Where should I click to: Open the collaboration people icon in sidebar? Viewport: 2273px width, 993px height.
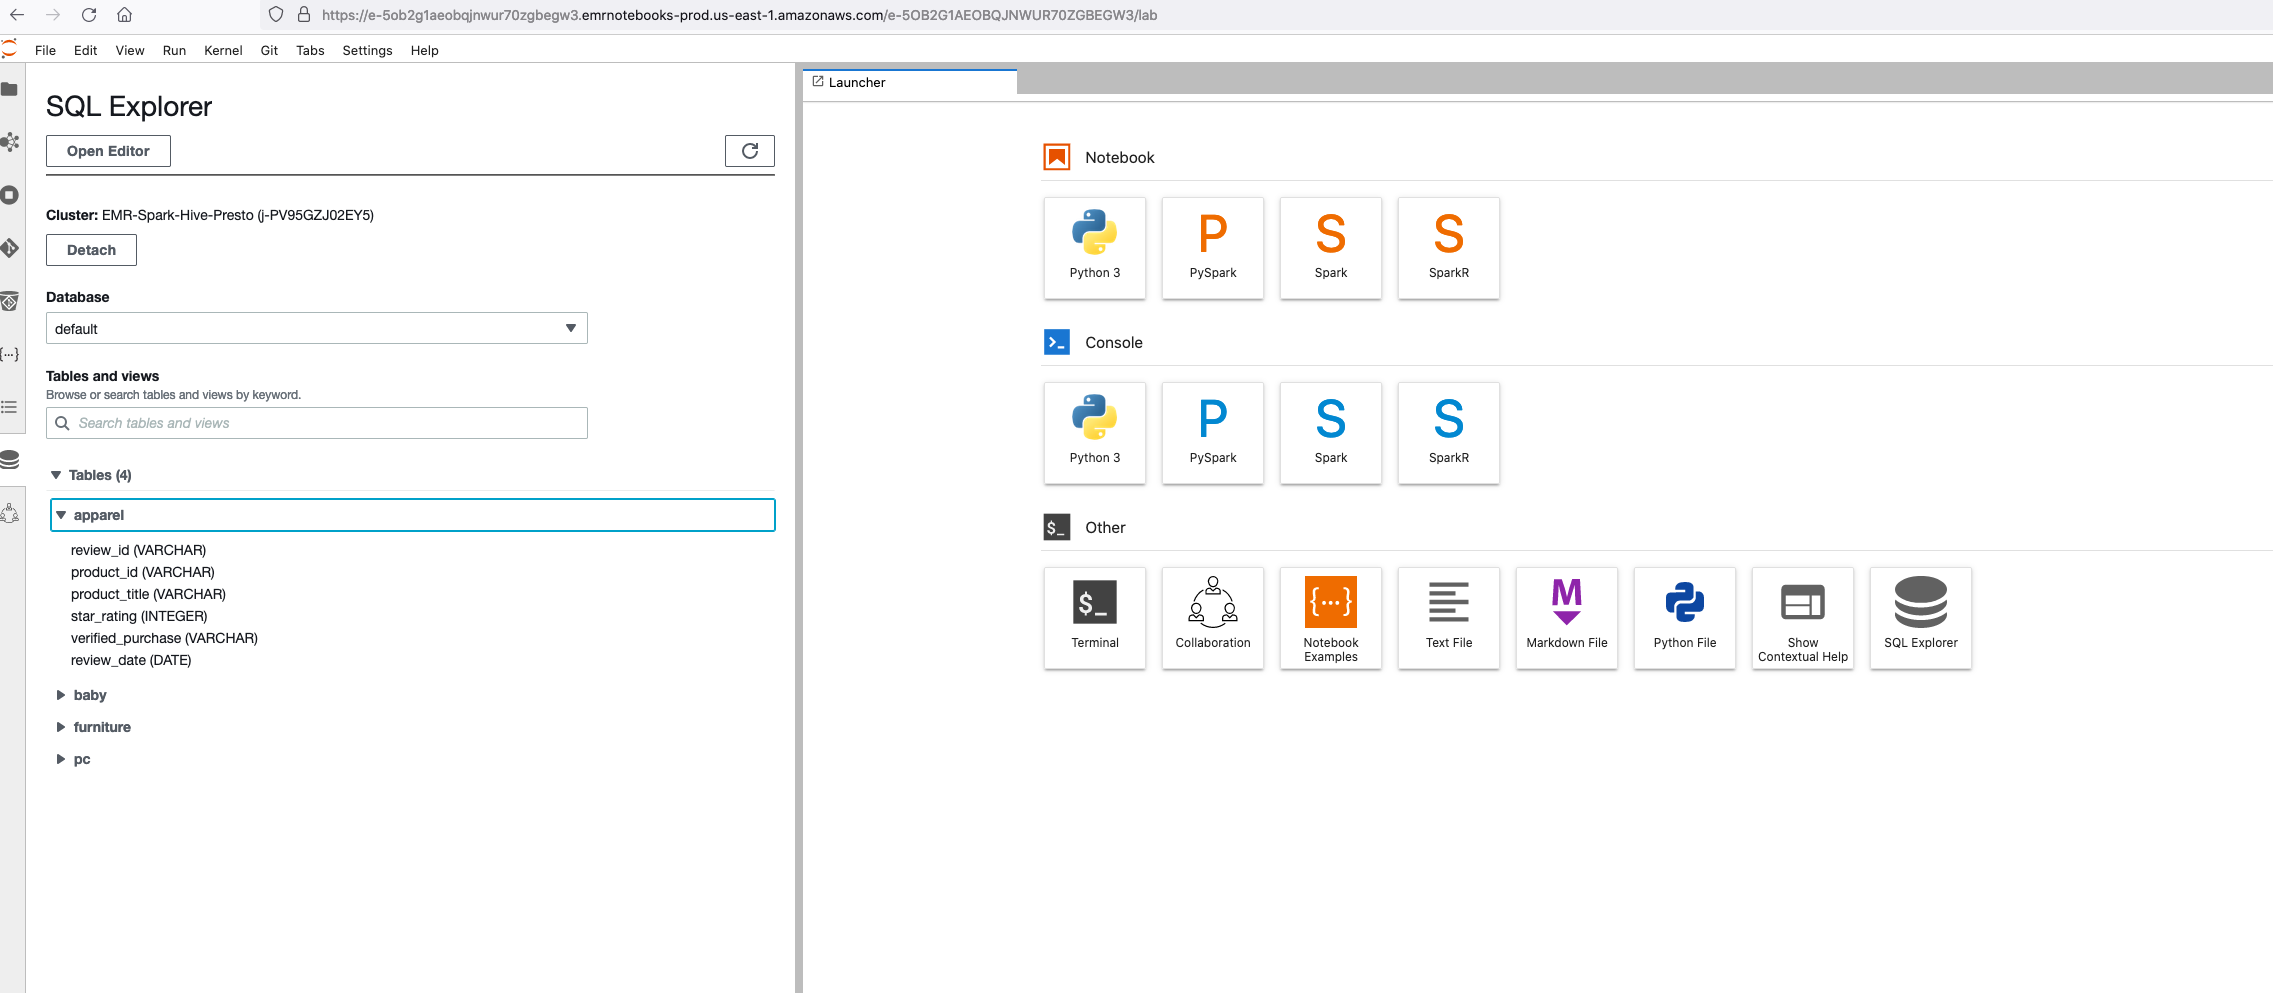10,513
